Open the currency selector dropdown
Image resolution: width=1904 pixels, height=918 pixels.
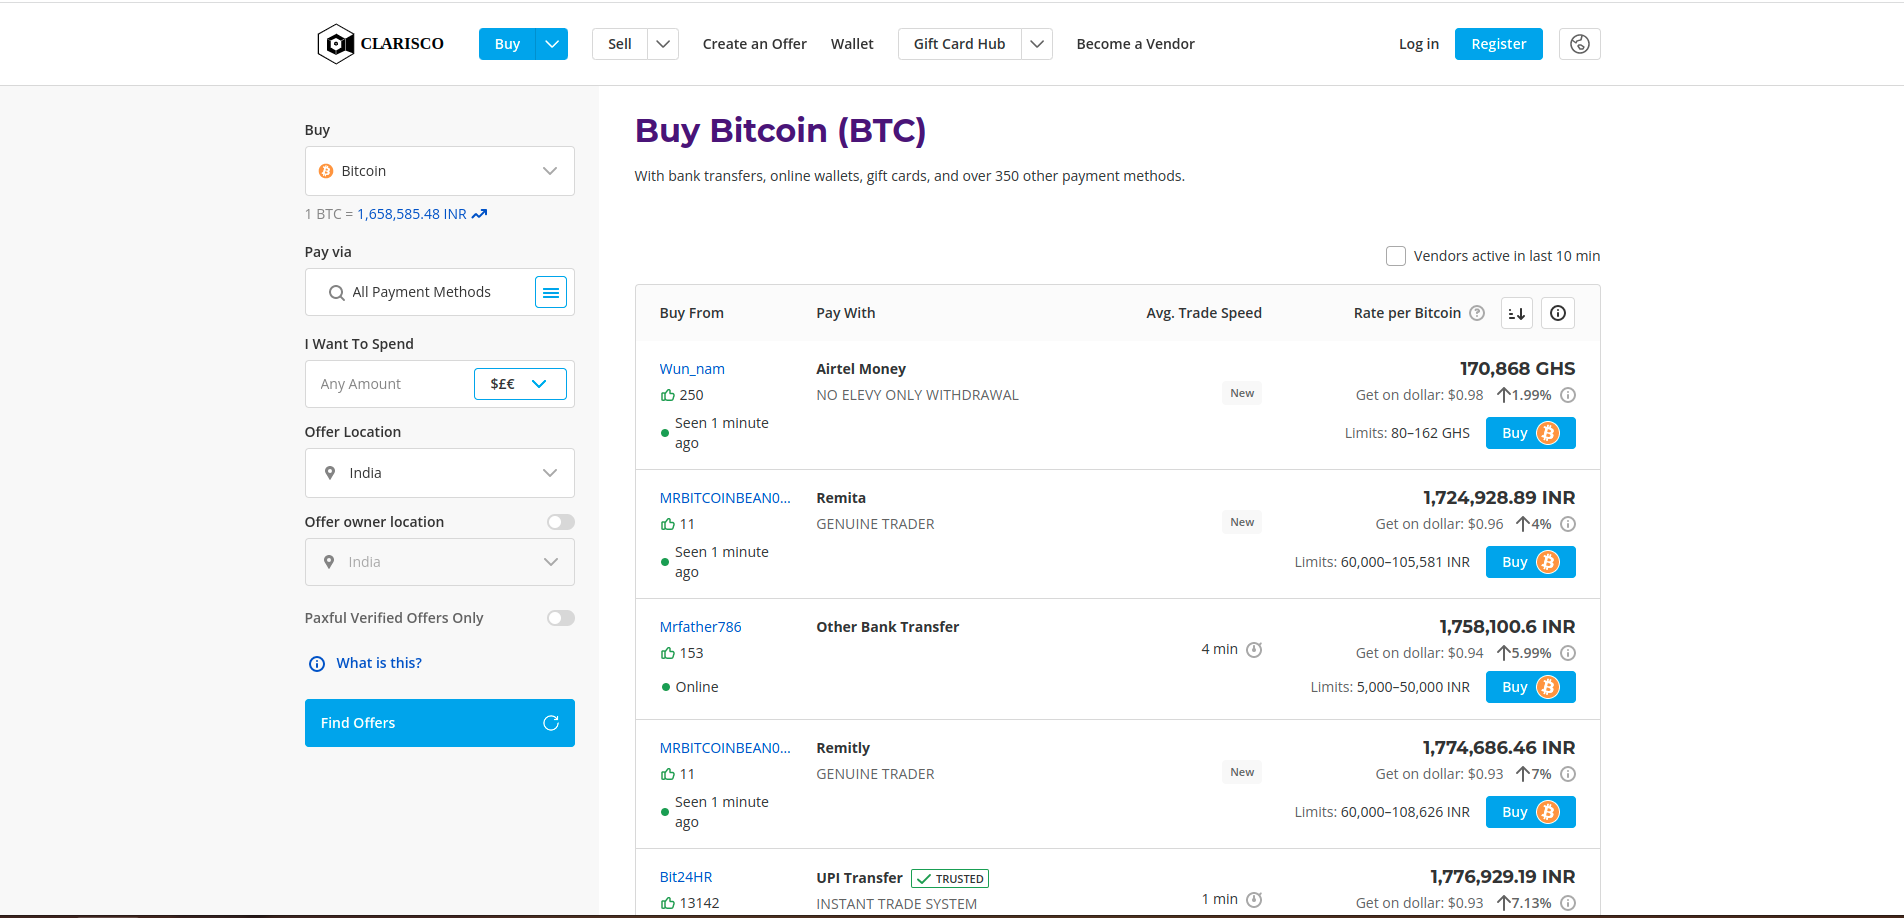click(520, 384)
